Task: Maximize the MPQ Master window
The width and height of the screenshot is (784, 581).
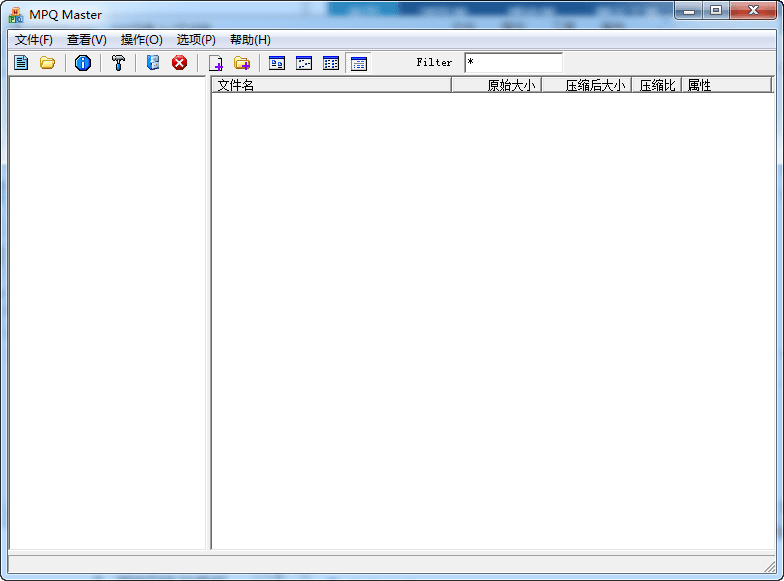Action: point(716,10)
